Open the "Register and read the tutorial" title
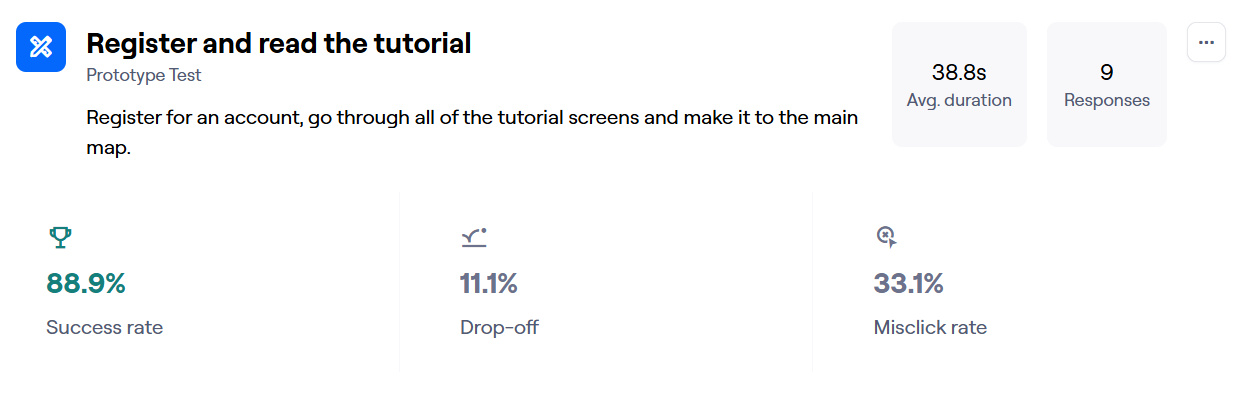Screen dimensions: 1244x413 [278, 44]
